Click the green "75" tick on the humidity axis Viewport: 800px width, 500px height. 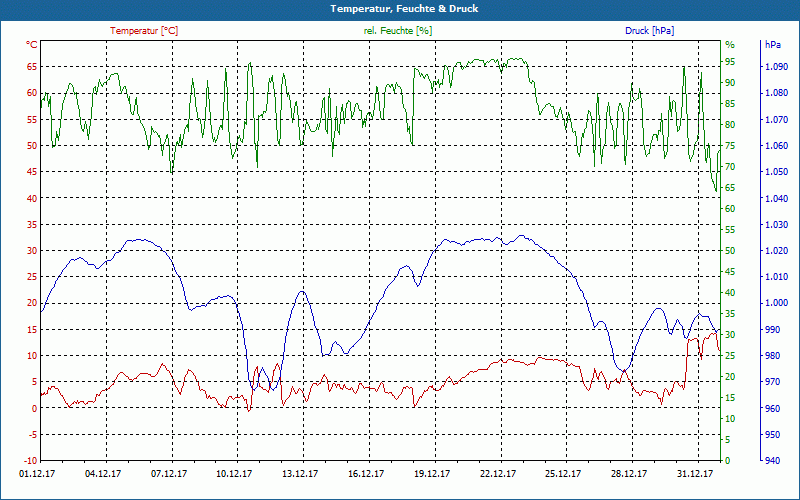[x=730, y=146]
